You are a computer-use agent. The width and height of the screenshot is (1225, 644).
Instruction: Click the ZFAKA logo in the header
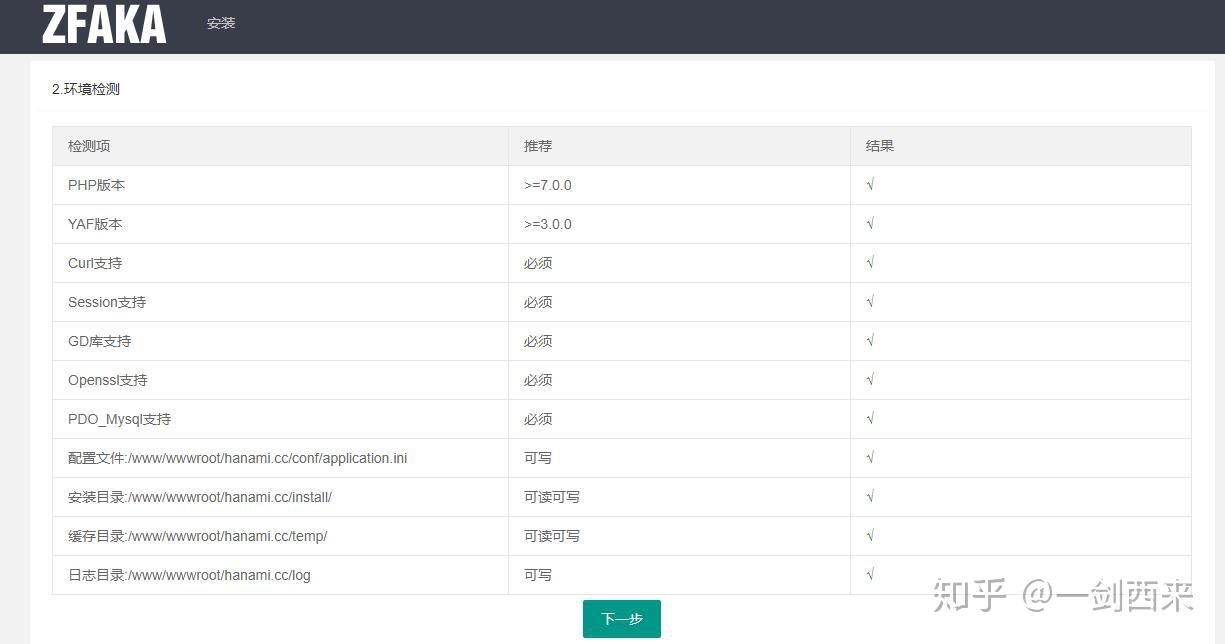(103, 25)
